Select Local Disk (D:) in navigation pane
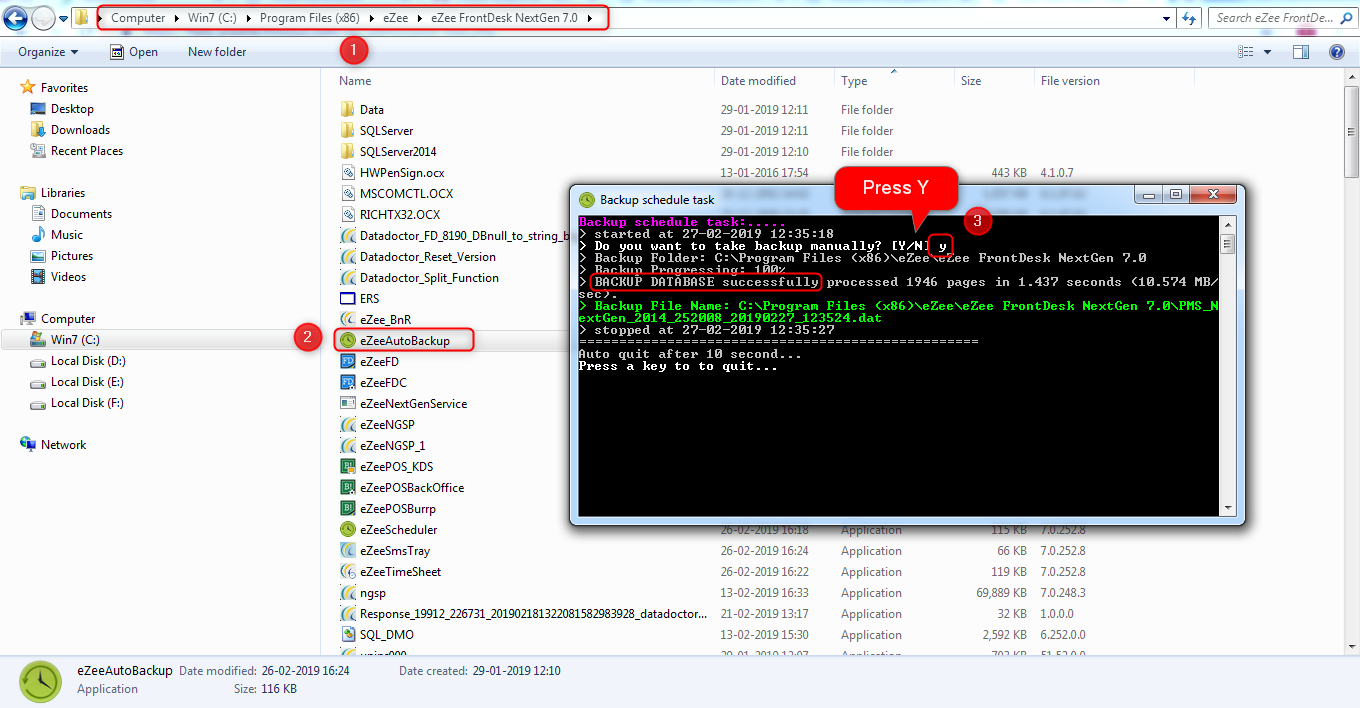 pos(88,361)
